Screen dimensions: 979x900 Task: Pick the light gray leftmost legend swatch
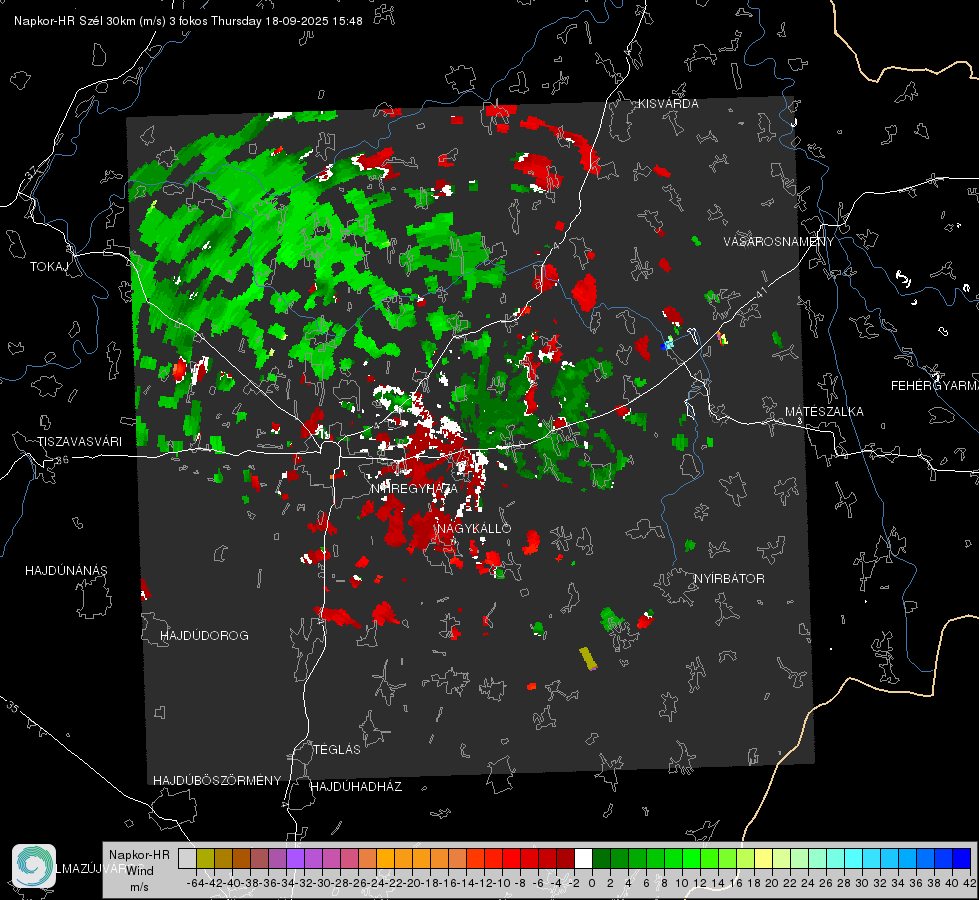pyautogui.click(x=187, y=858)
